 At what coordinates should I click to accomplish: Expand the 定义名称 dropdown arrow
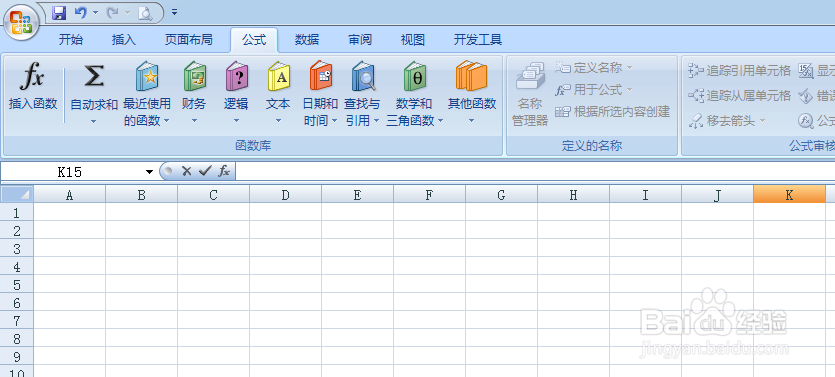point(629,68)
